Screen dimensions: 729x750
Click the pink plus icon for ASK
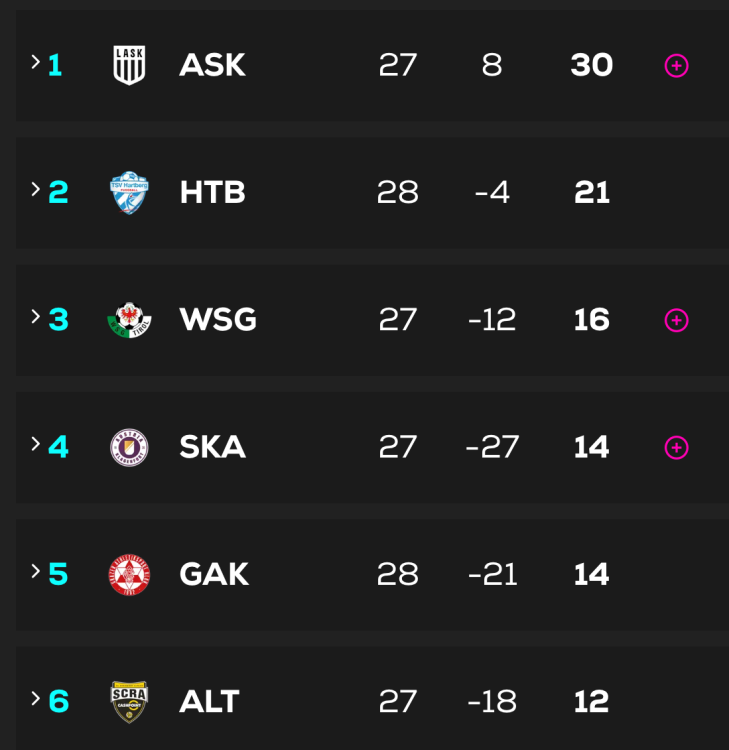coord(677,66)
